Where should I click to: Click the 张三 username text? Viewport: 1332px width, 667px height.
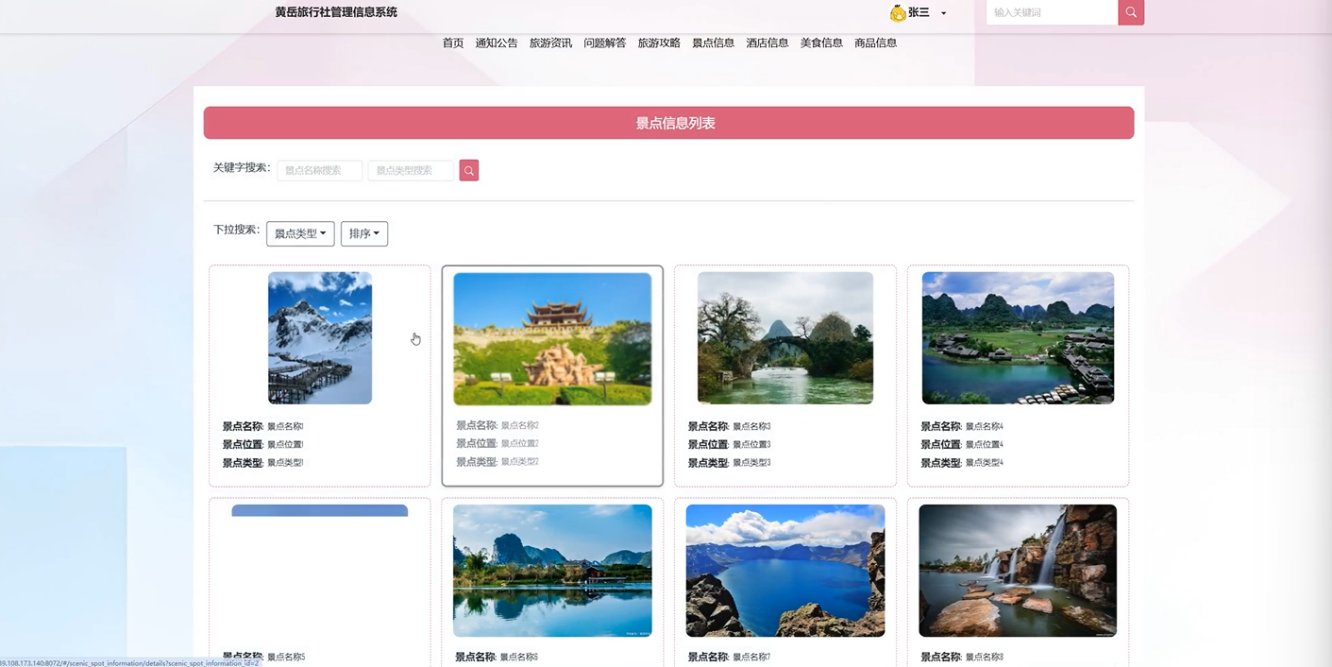coord(919,13)
